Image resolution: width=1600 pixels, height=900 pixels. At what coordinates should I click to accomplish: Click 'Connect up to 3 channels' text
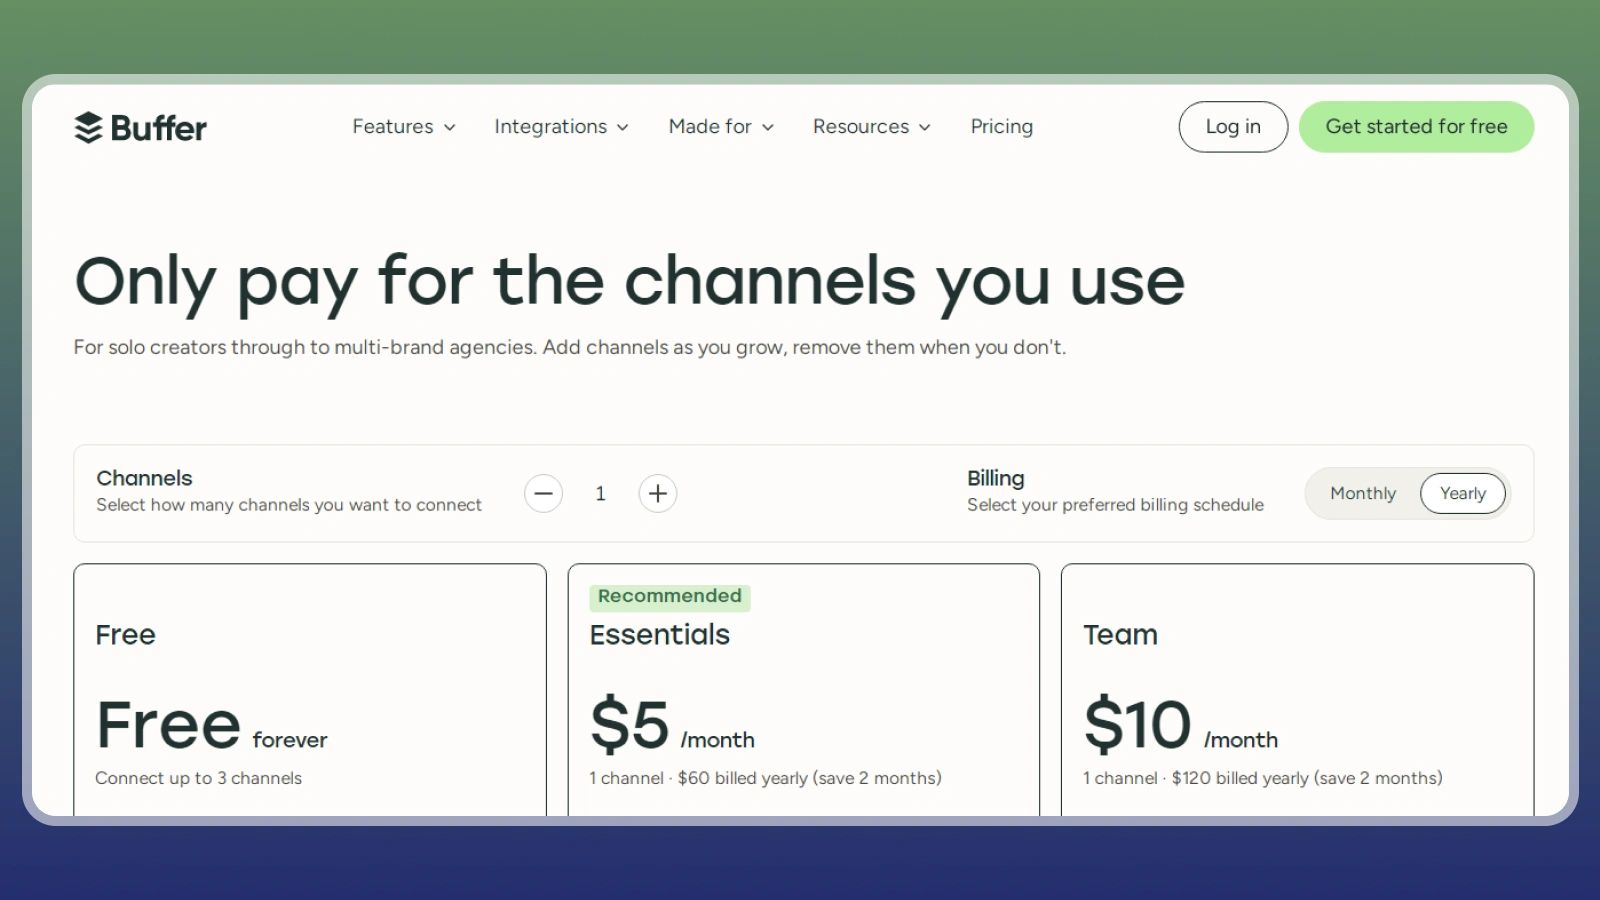coord(198,778)
